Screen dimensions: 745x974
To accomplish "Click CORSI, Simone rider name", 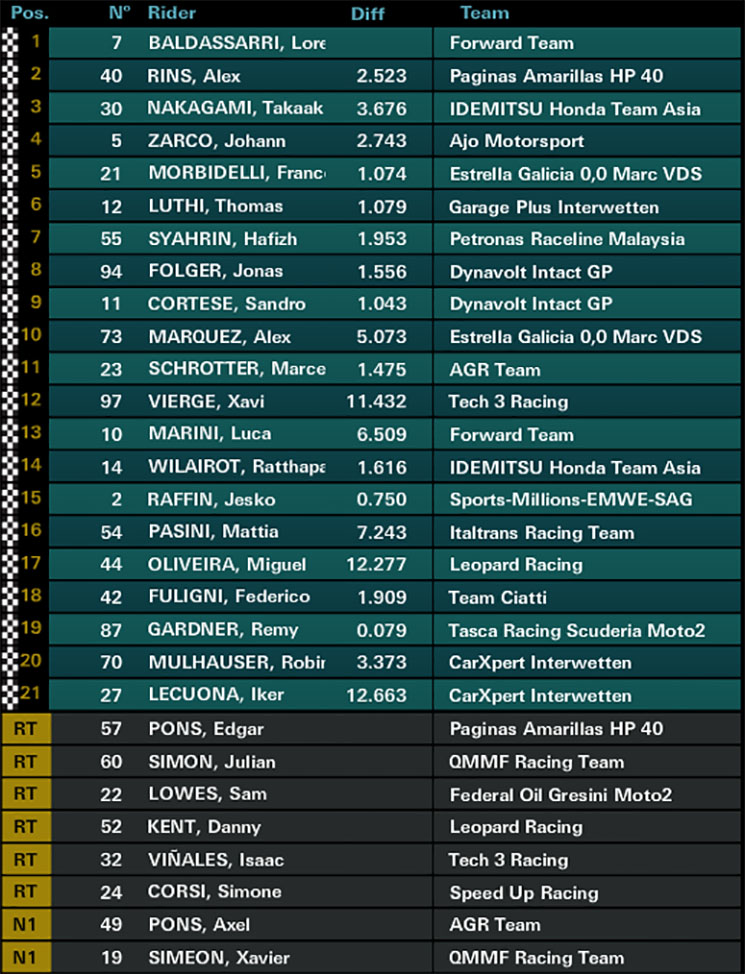I will pyautogui.click(x=214, y=892).
